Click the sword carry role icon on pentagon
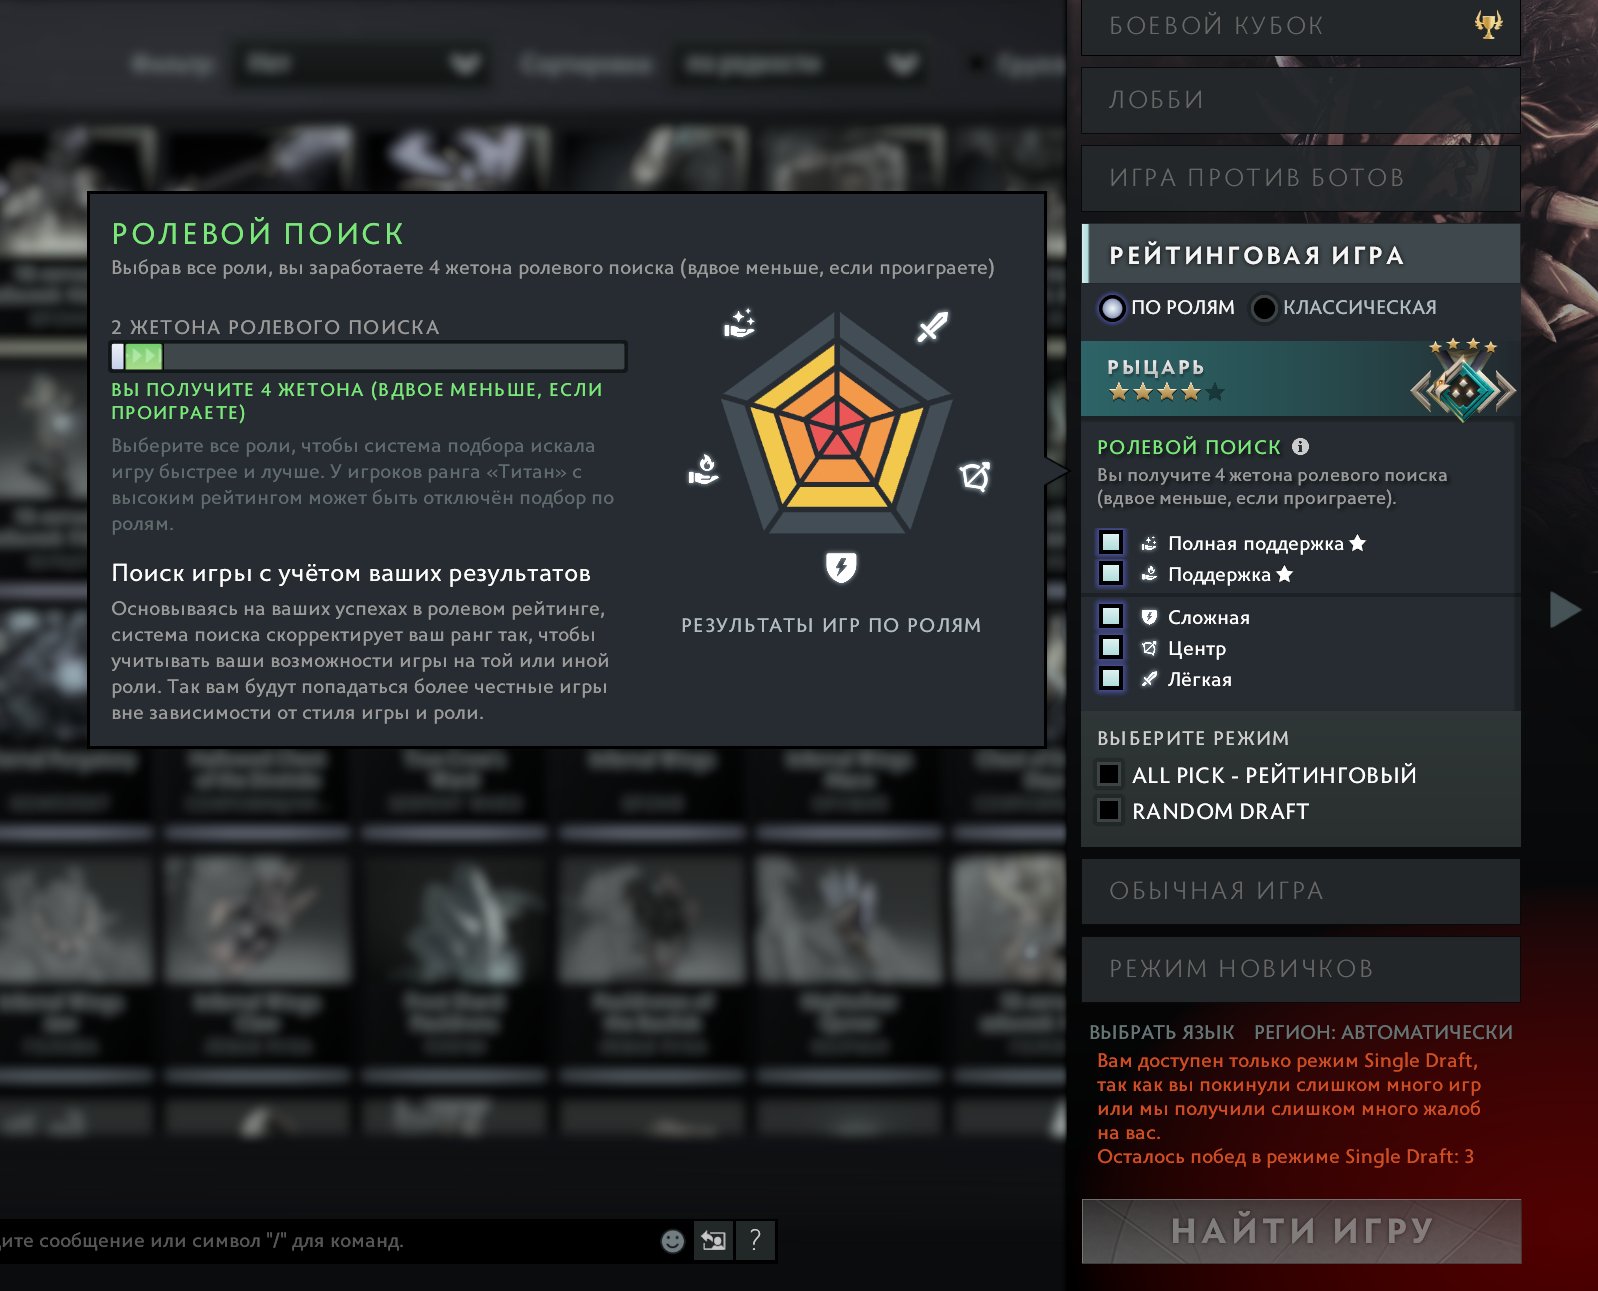 [x=932, y=327]
